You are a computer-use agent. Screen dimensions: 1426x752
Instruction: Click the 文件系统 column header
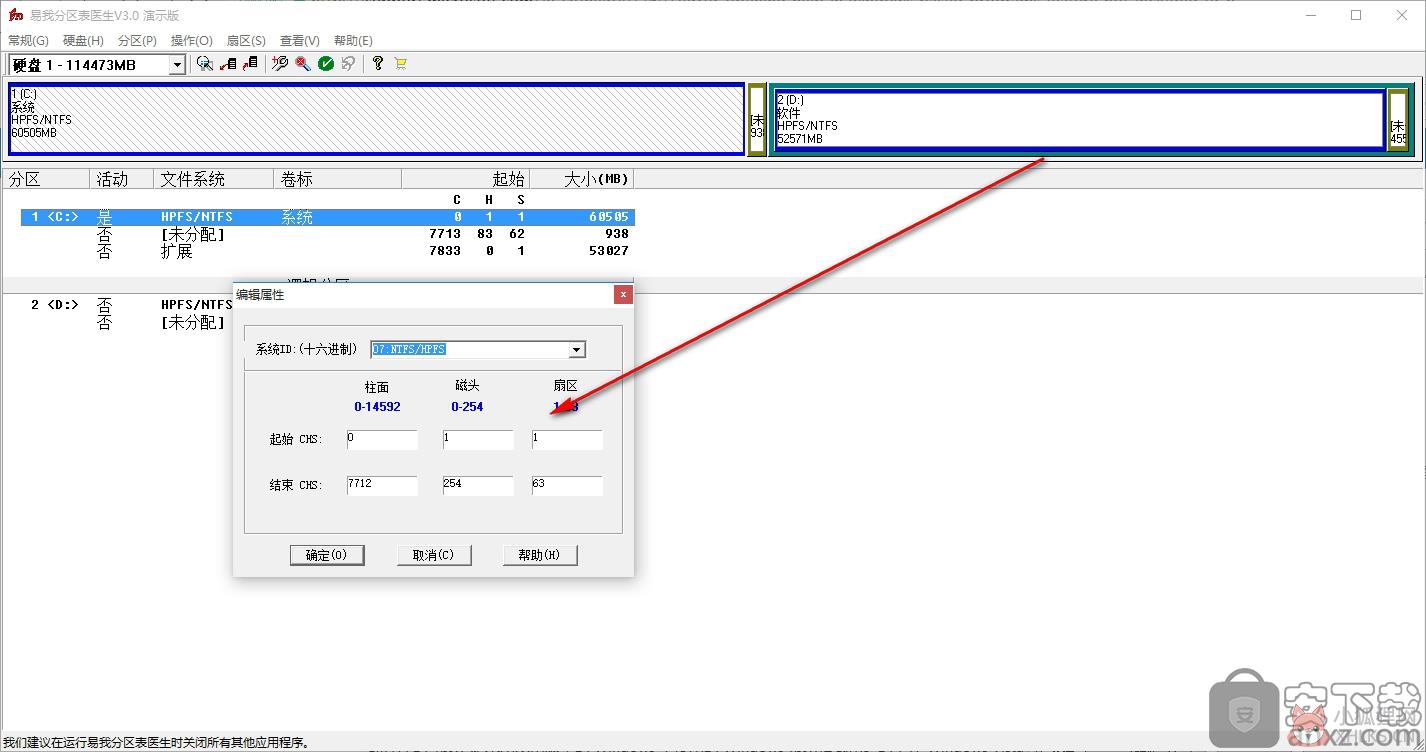(x=213, y=179)
